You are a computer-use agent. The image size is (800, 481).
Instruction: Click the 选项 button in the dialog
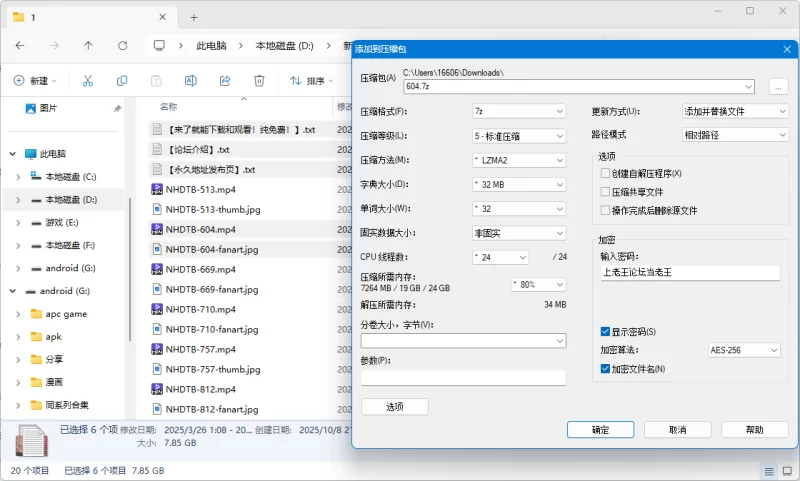click(394, 407)
